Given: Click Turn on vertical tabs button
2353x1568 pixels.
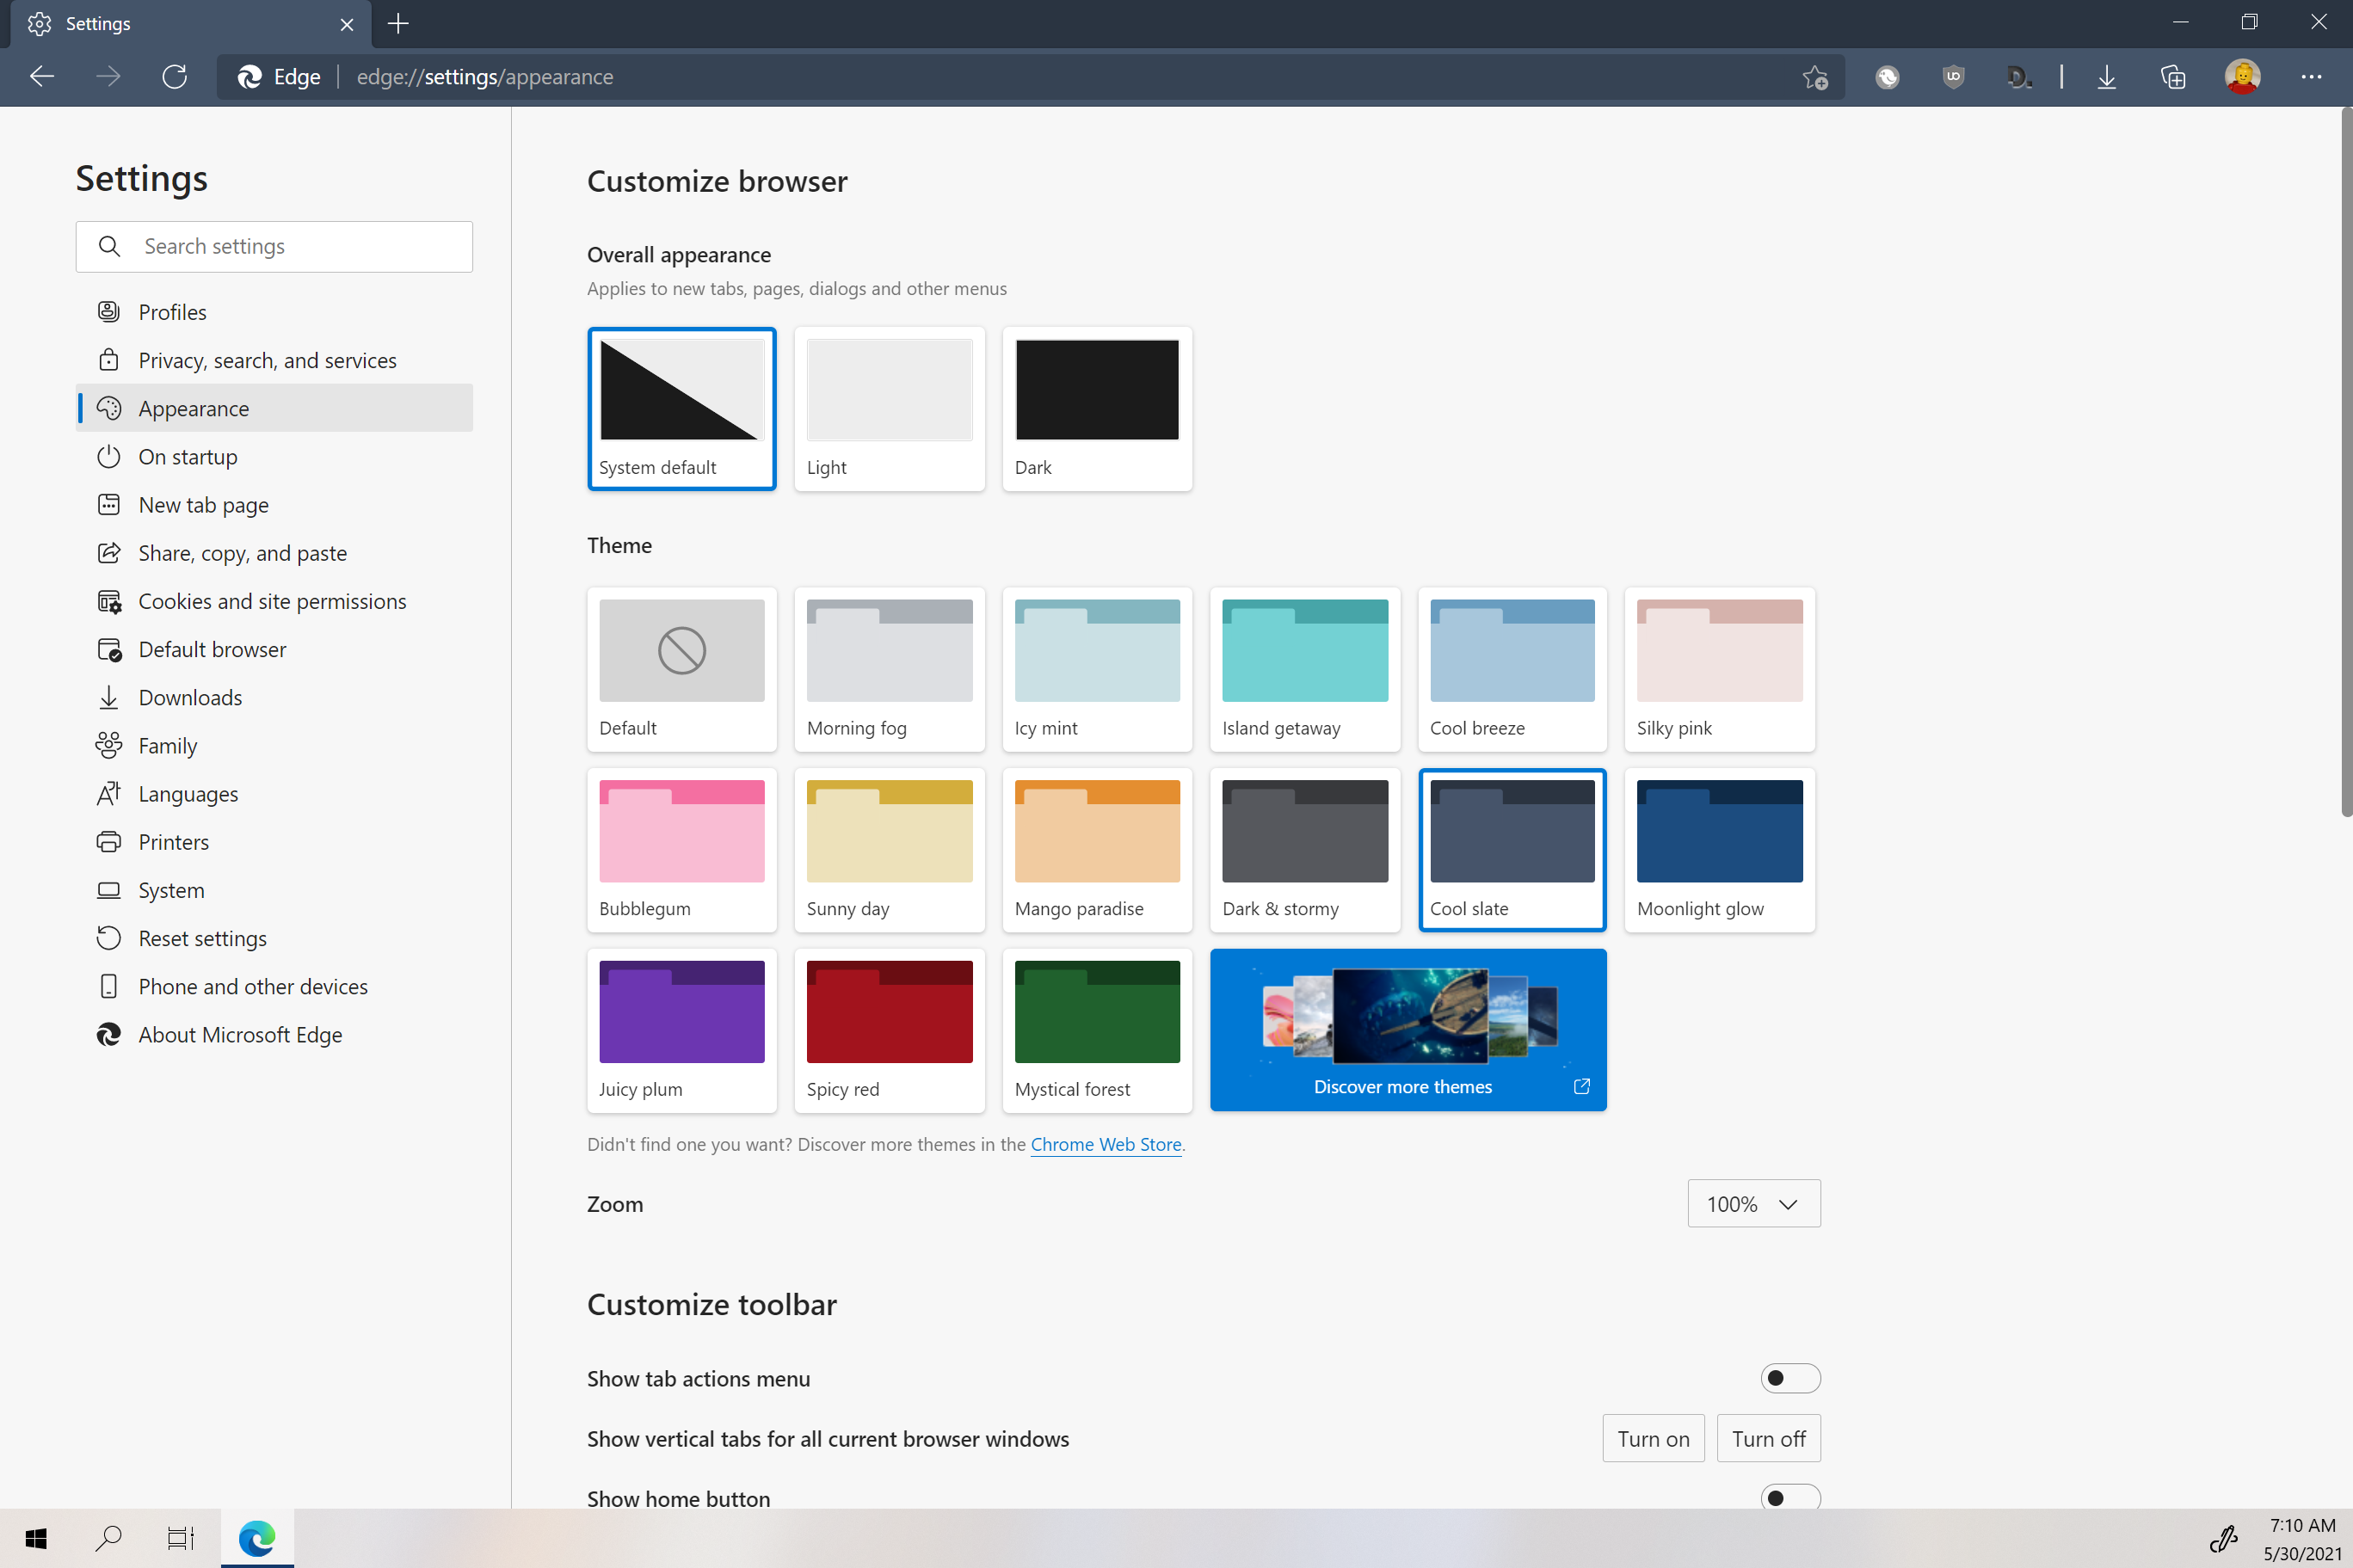Looking at the screenshot, I should pos(1653,1438).
